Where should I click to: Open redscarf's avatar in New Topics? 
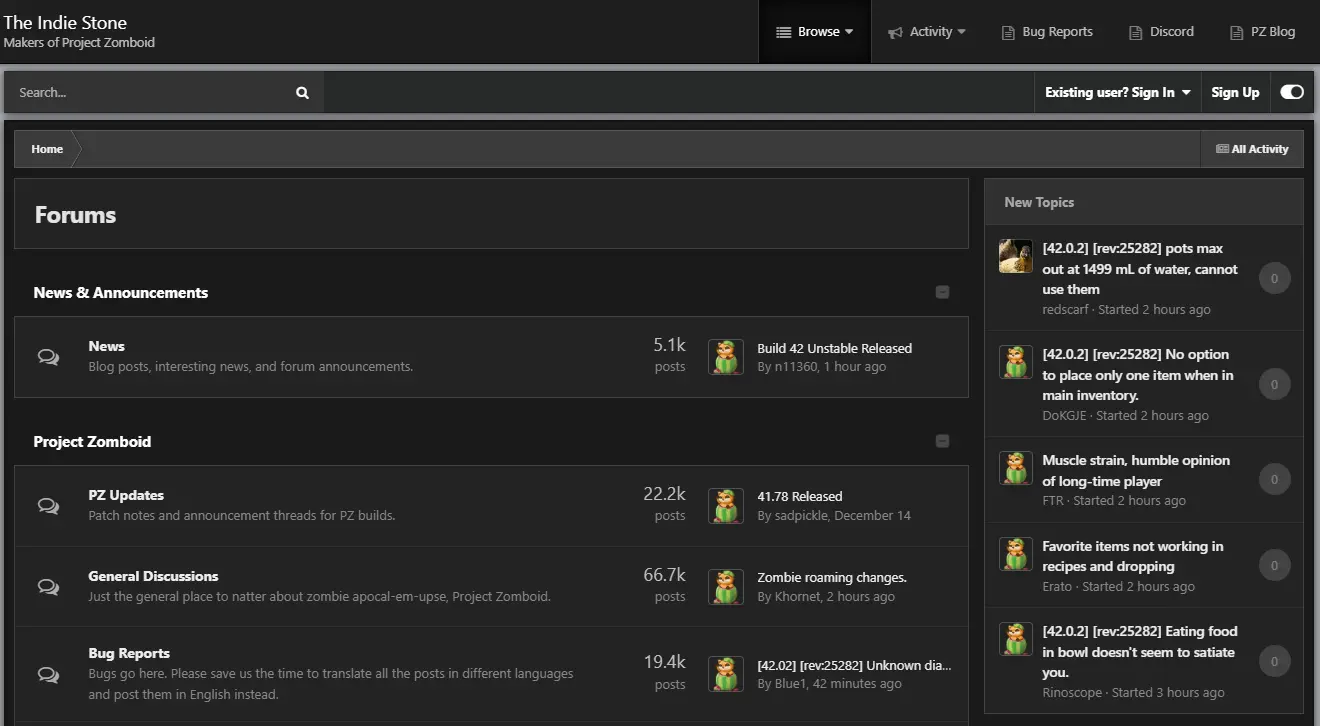tap(1015, 256)
